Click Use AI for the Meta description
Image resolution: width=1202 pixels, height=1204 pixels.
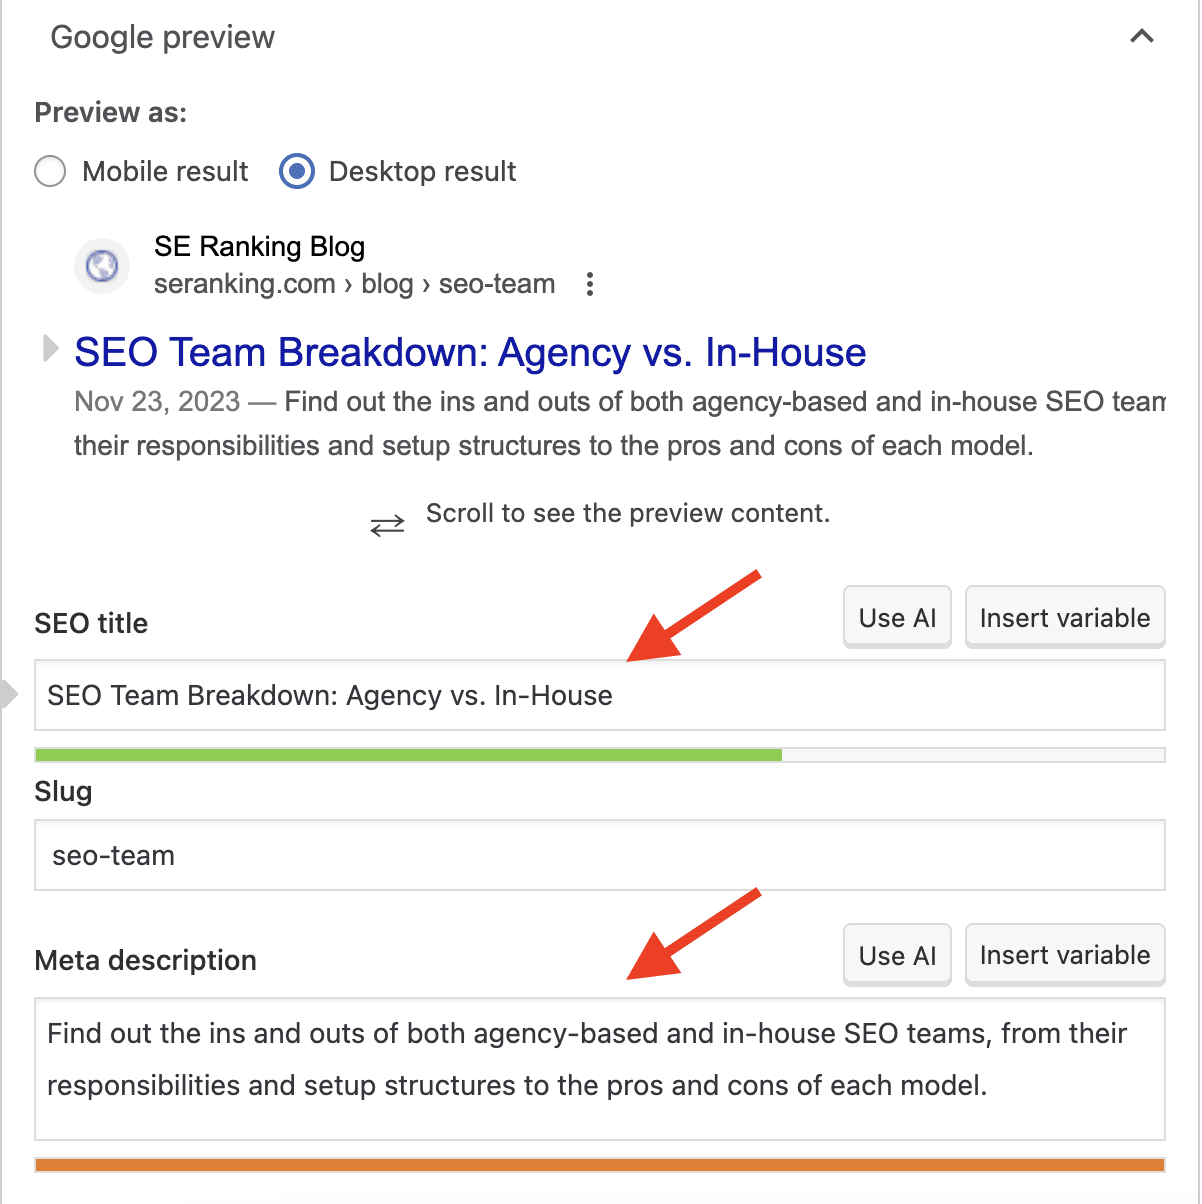[896, 954]
